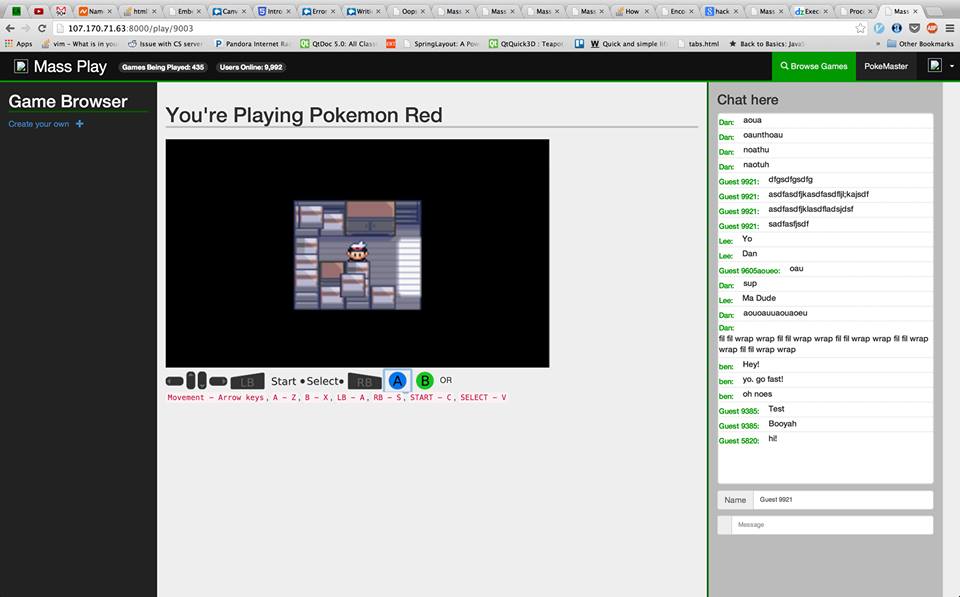Click the chat message 'yo. go fast!'
The image size is (960, 597).
click(x=762, y=379)
